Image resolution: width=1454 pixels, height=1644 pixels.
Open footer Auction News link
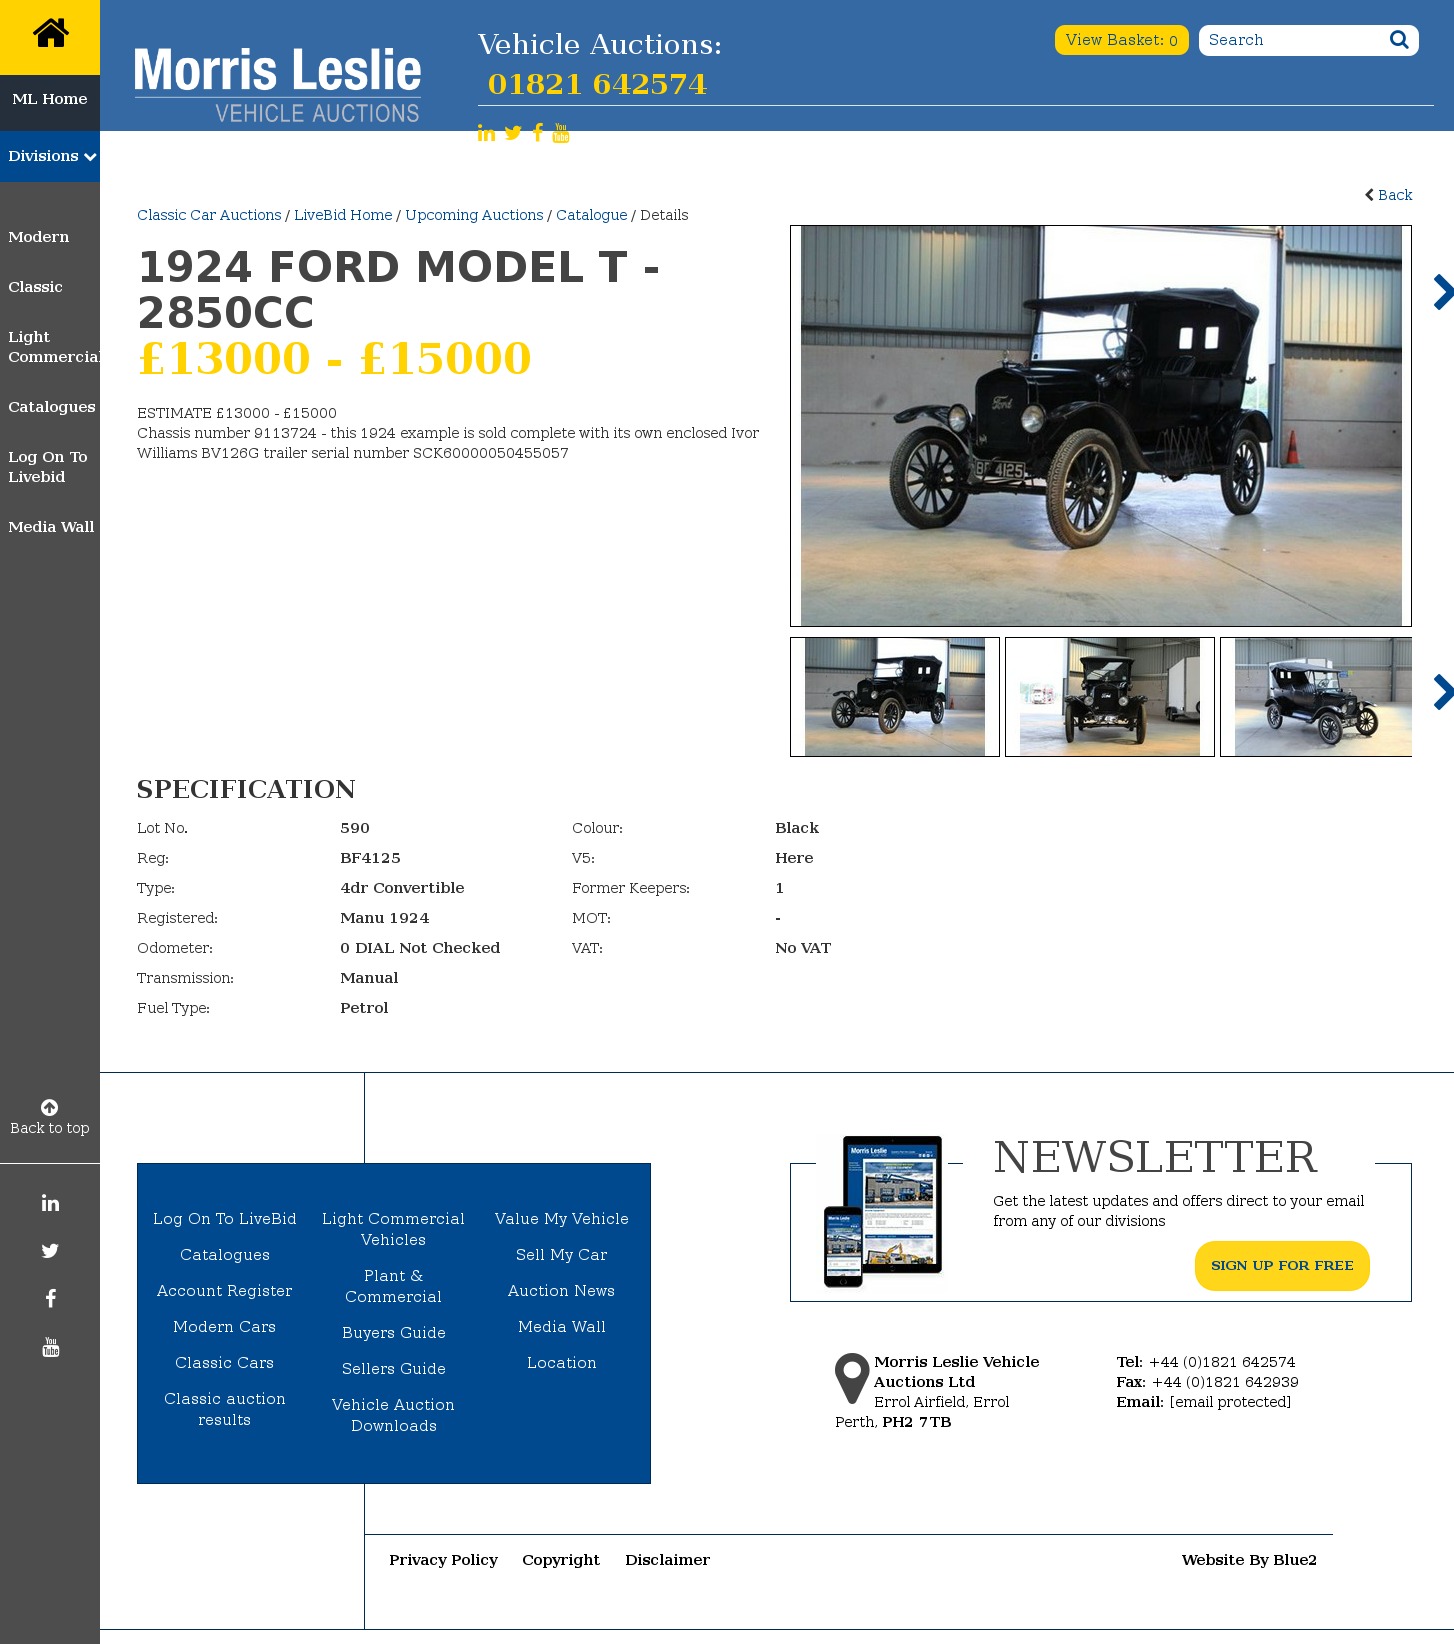[x=562, y=1291]
